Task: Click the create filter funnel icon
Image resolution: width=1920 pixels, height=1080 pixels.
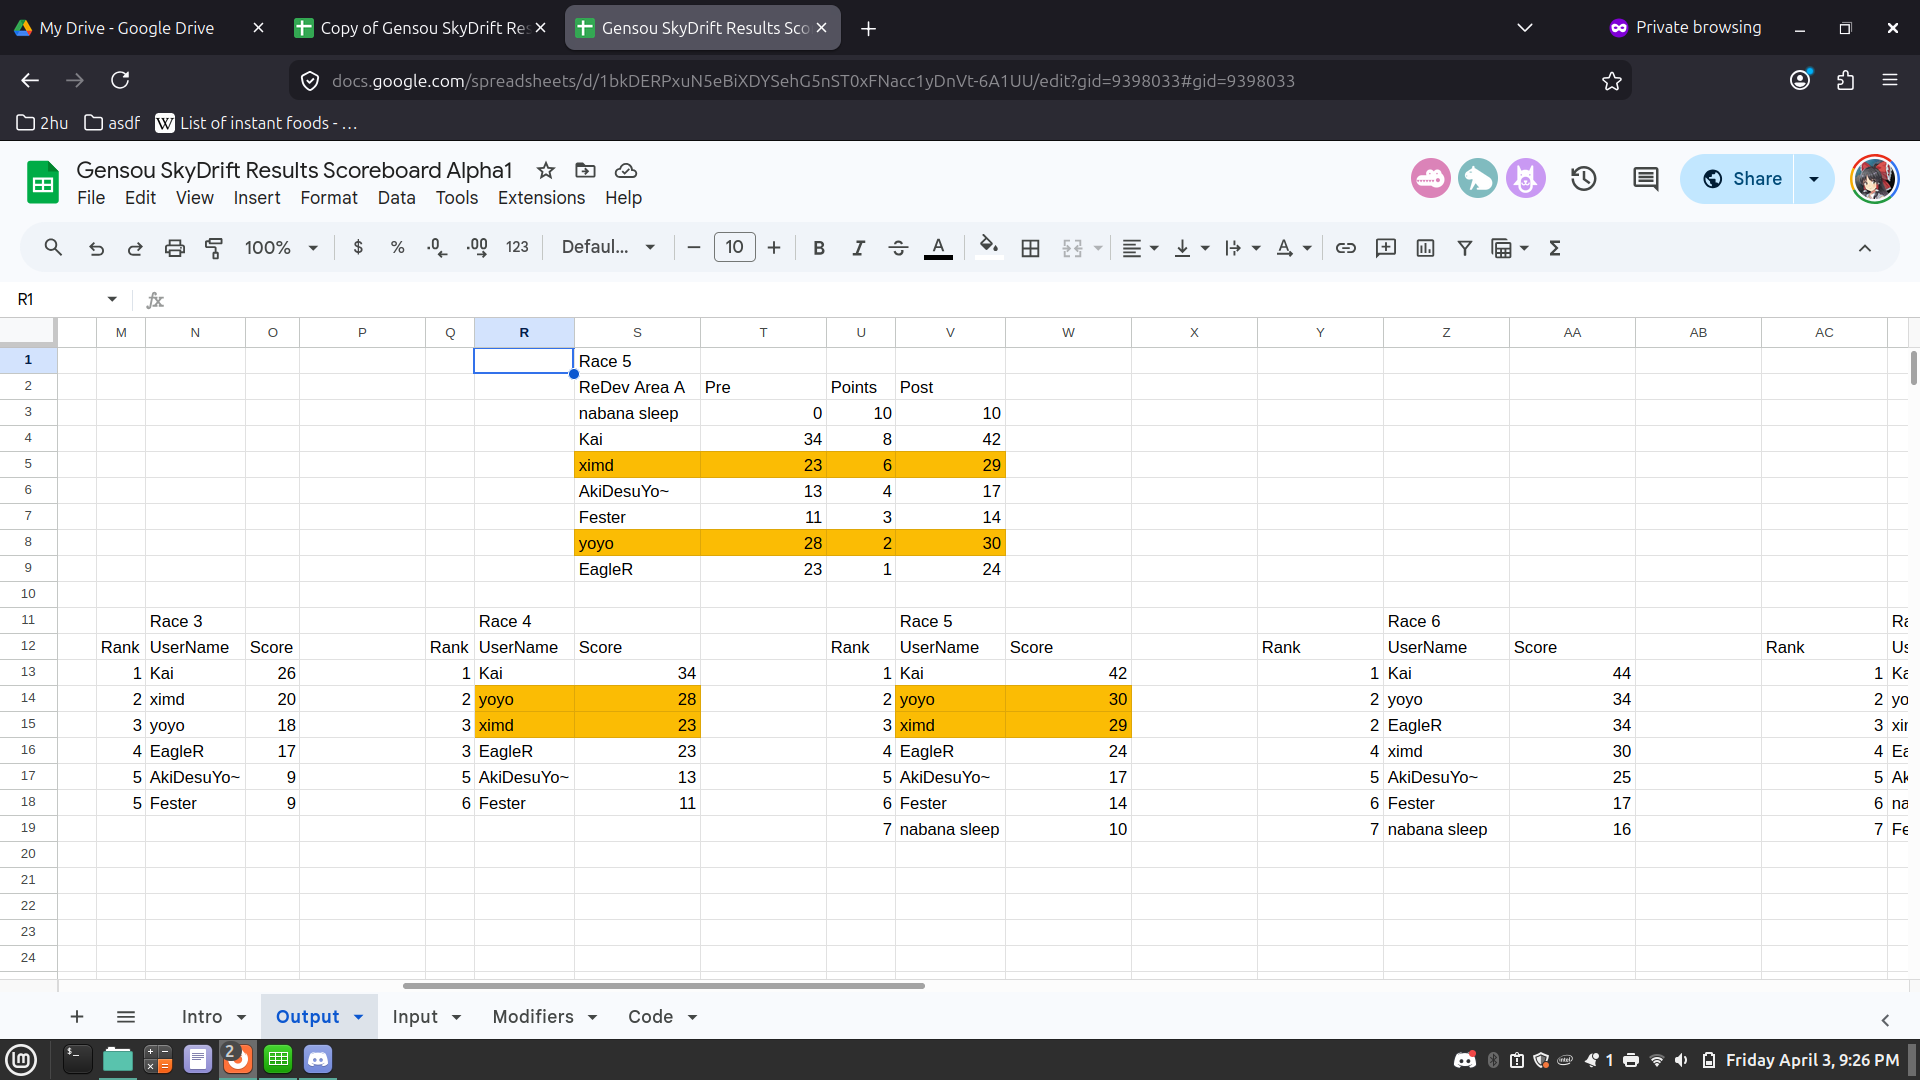Action: [x=1464, y=248]
